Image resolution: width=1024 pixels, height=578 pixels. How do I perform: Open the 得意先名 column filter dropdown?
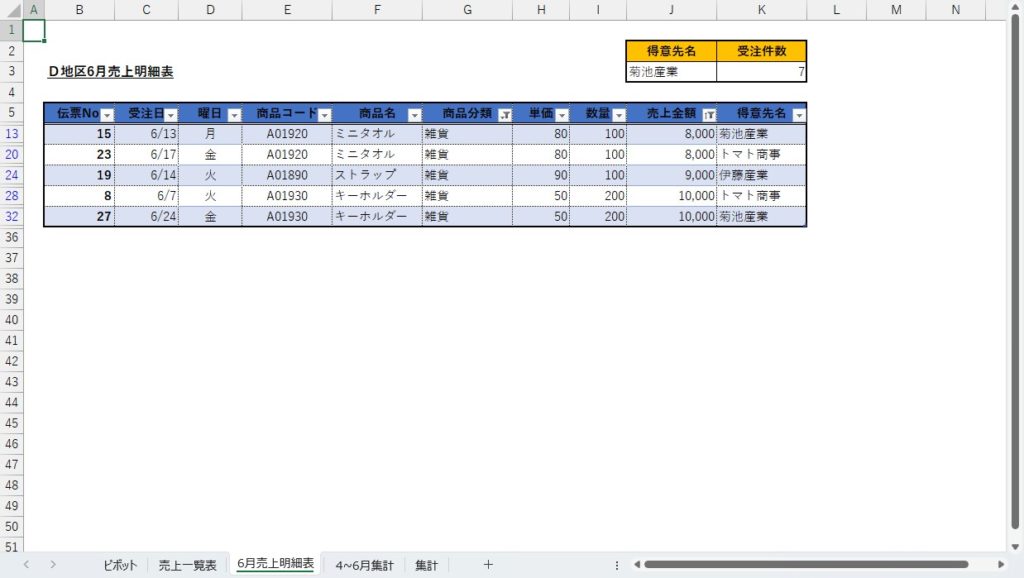798,115
